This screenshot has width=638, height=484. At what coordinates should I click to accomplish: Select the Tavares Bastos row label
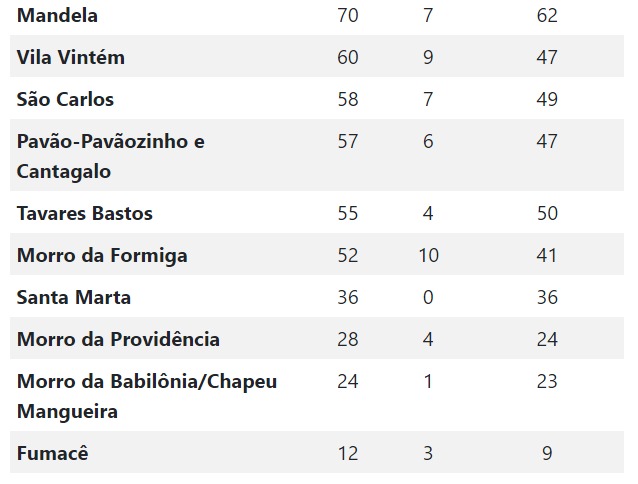point(85,213)
